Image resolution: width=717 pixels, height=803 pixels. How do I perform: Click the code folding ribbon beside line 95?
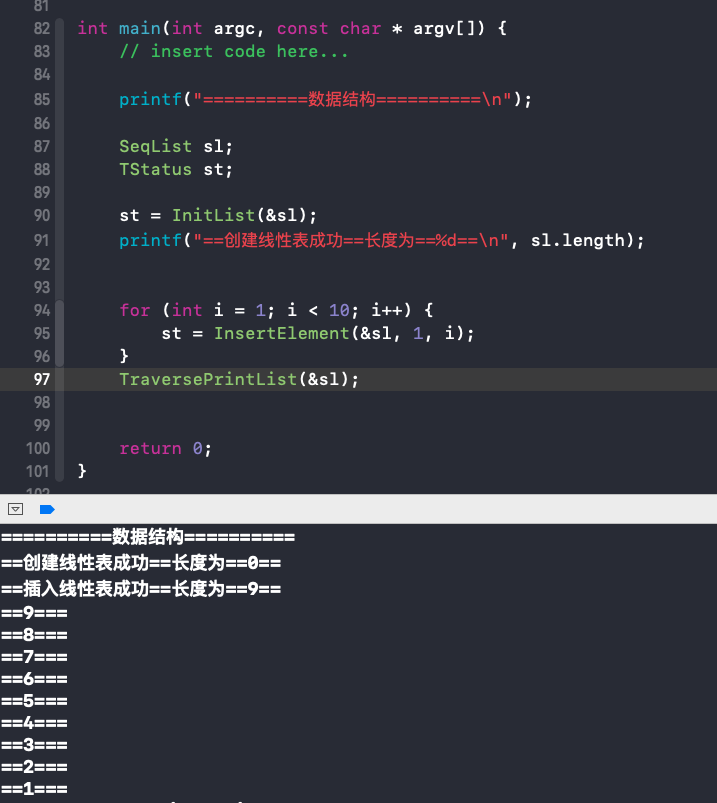pos(59,333)
